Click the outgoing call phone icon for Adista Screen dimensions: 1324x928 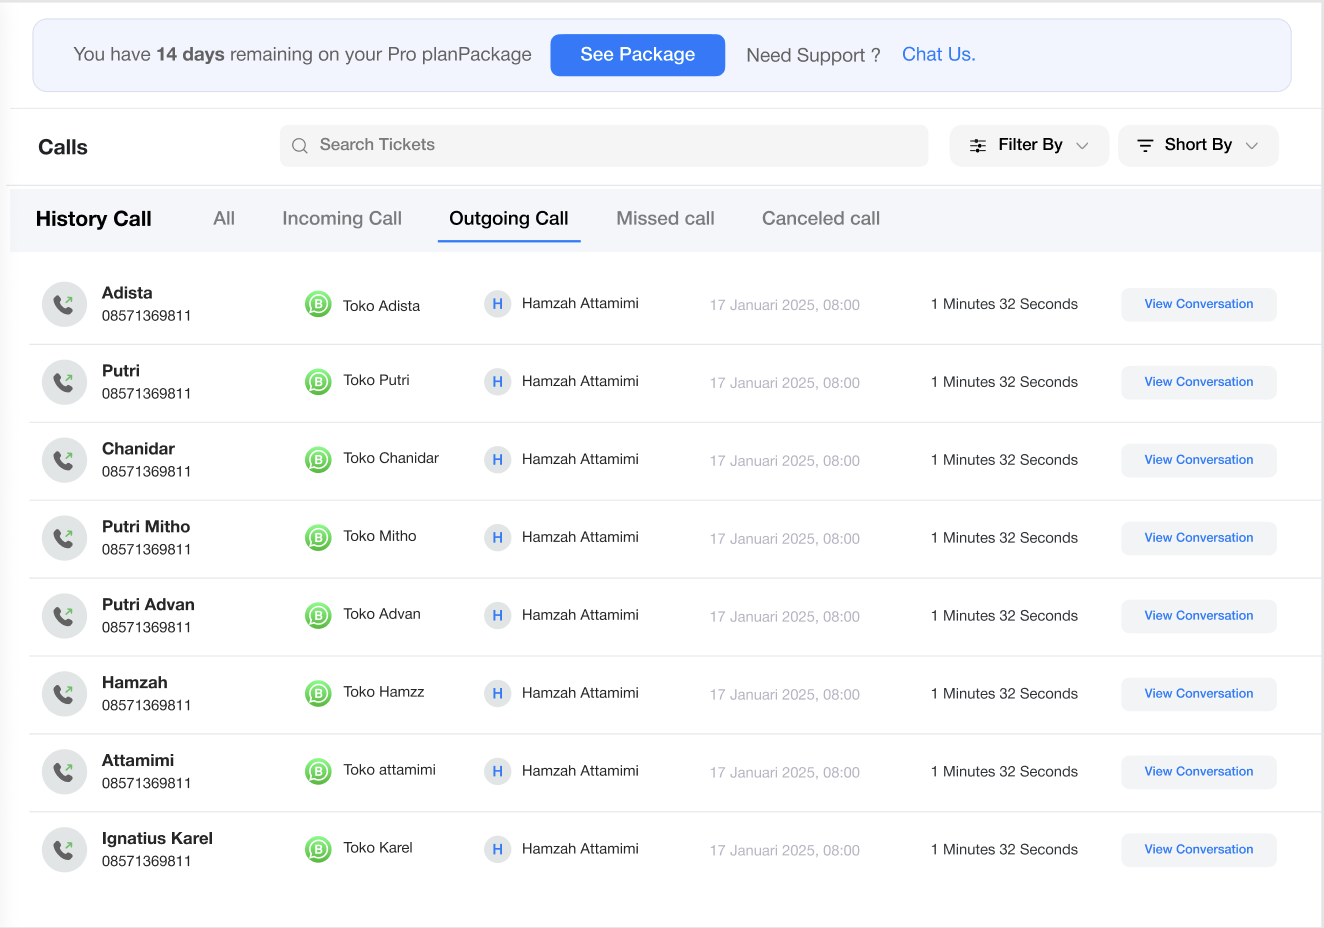[64, 304]
